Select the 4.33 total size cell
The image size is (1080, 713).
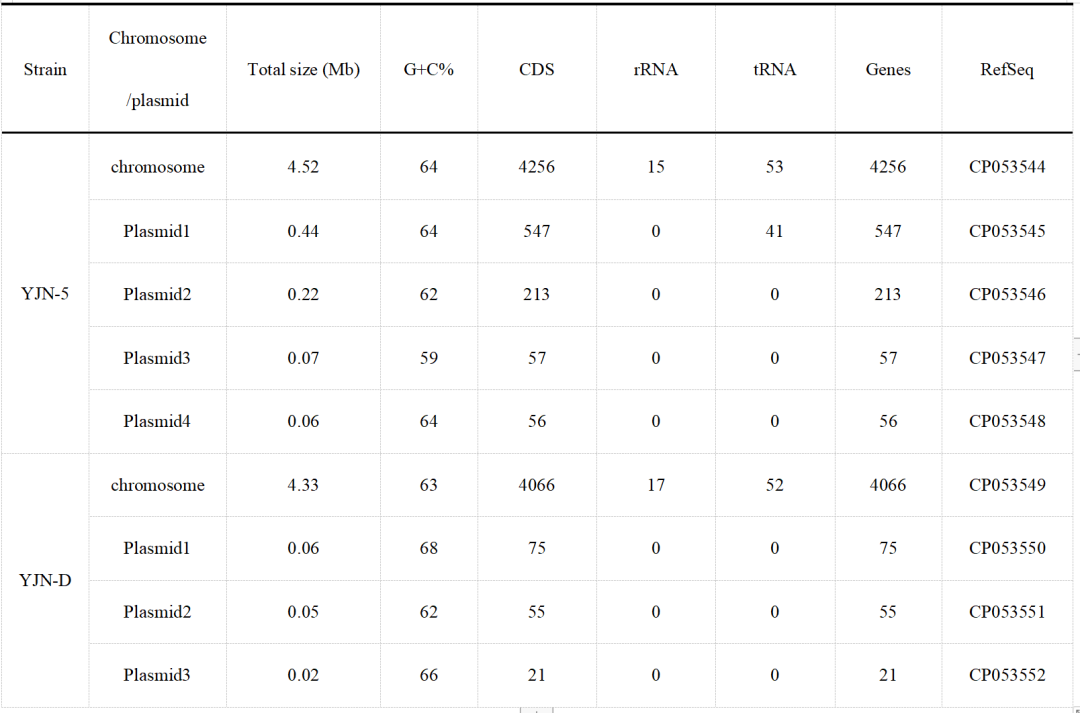(303, 485)
